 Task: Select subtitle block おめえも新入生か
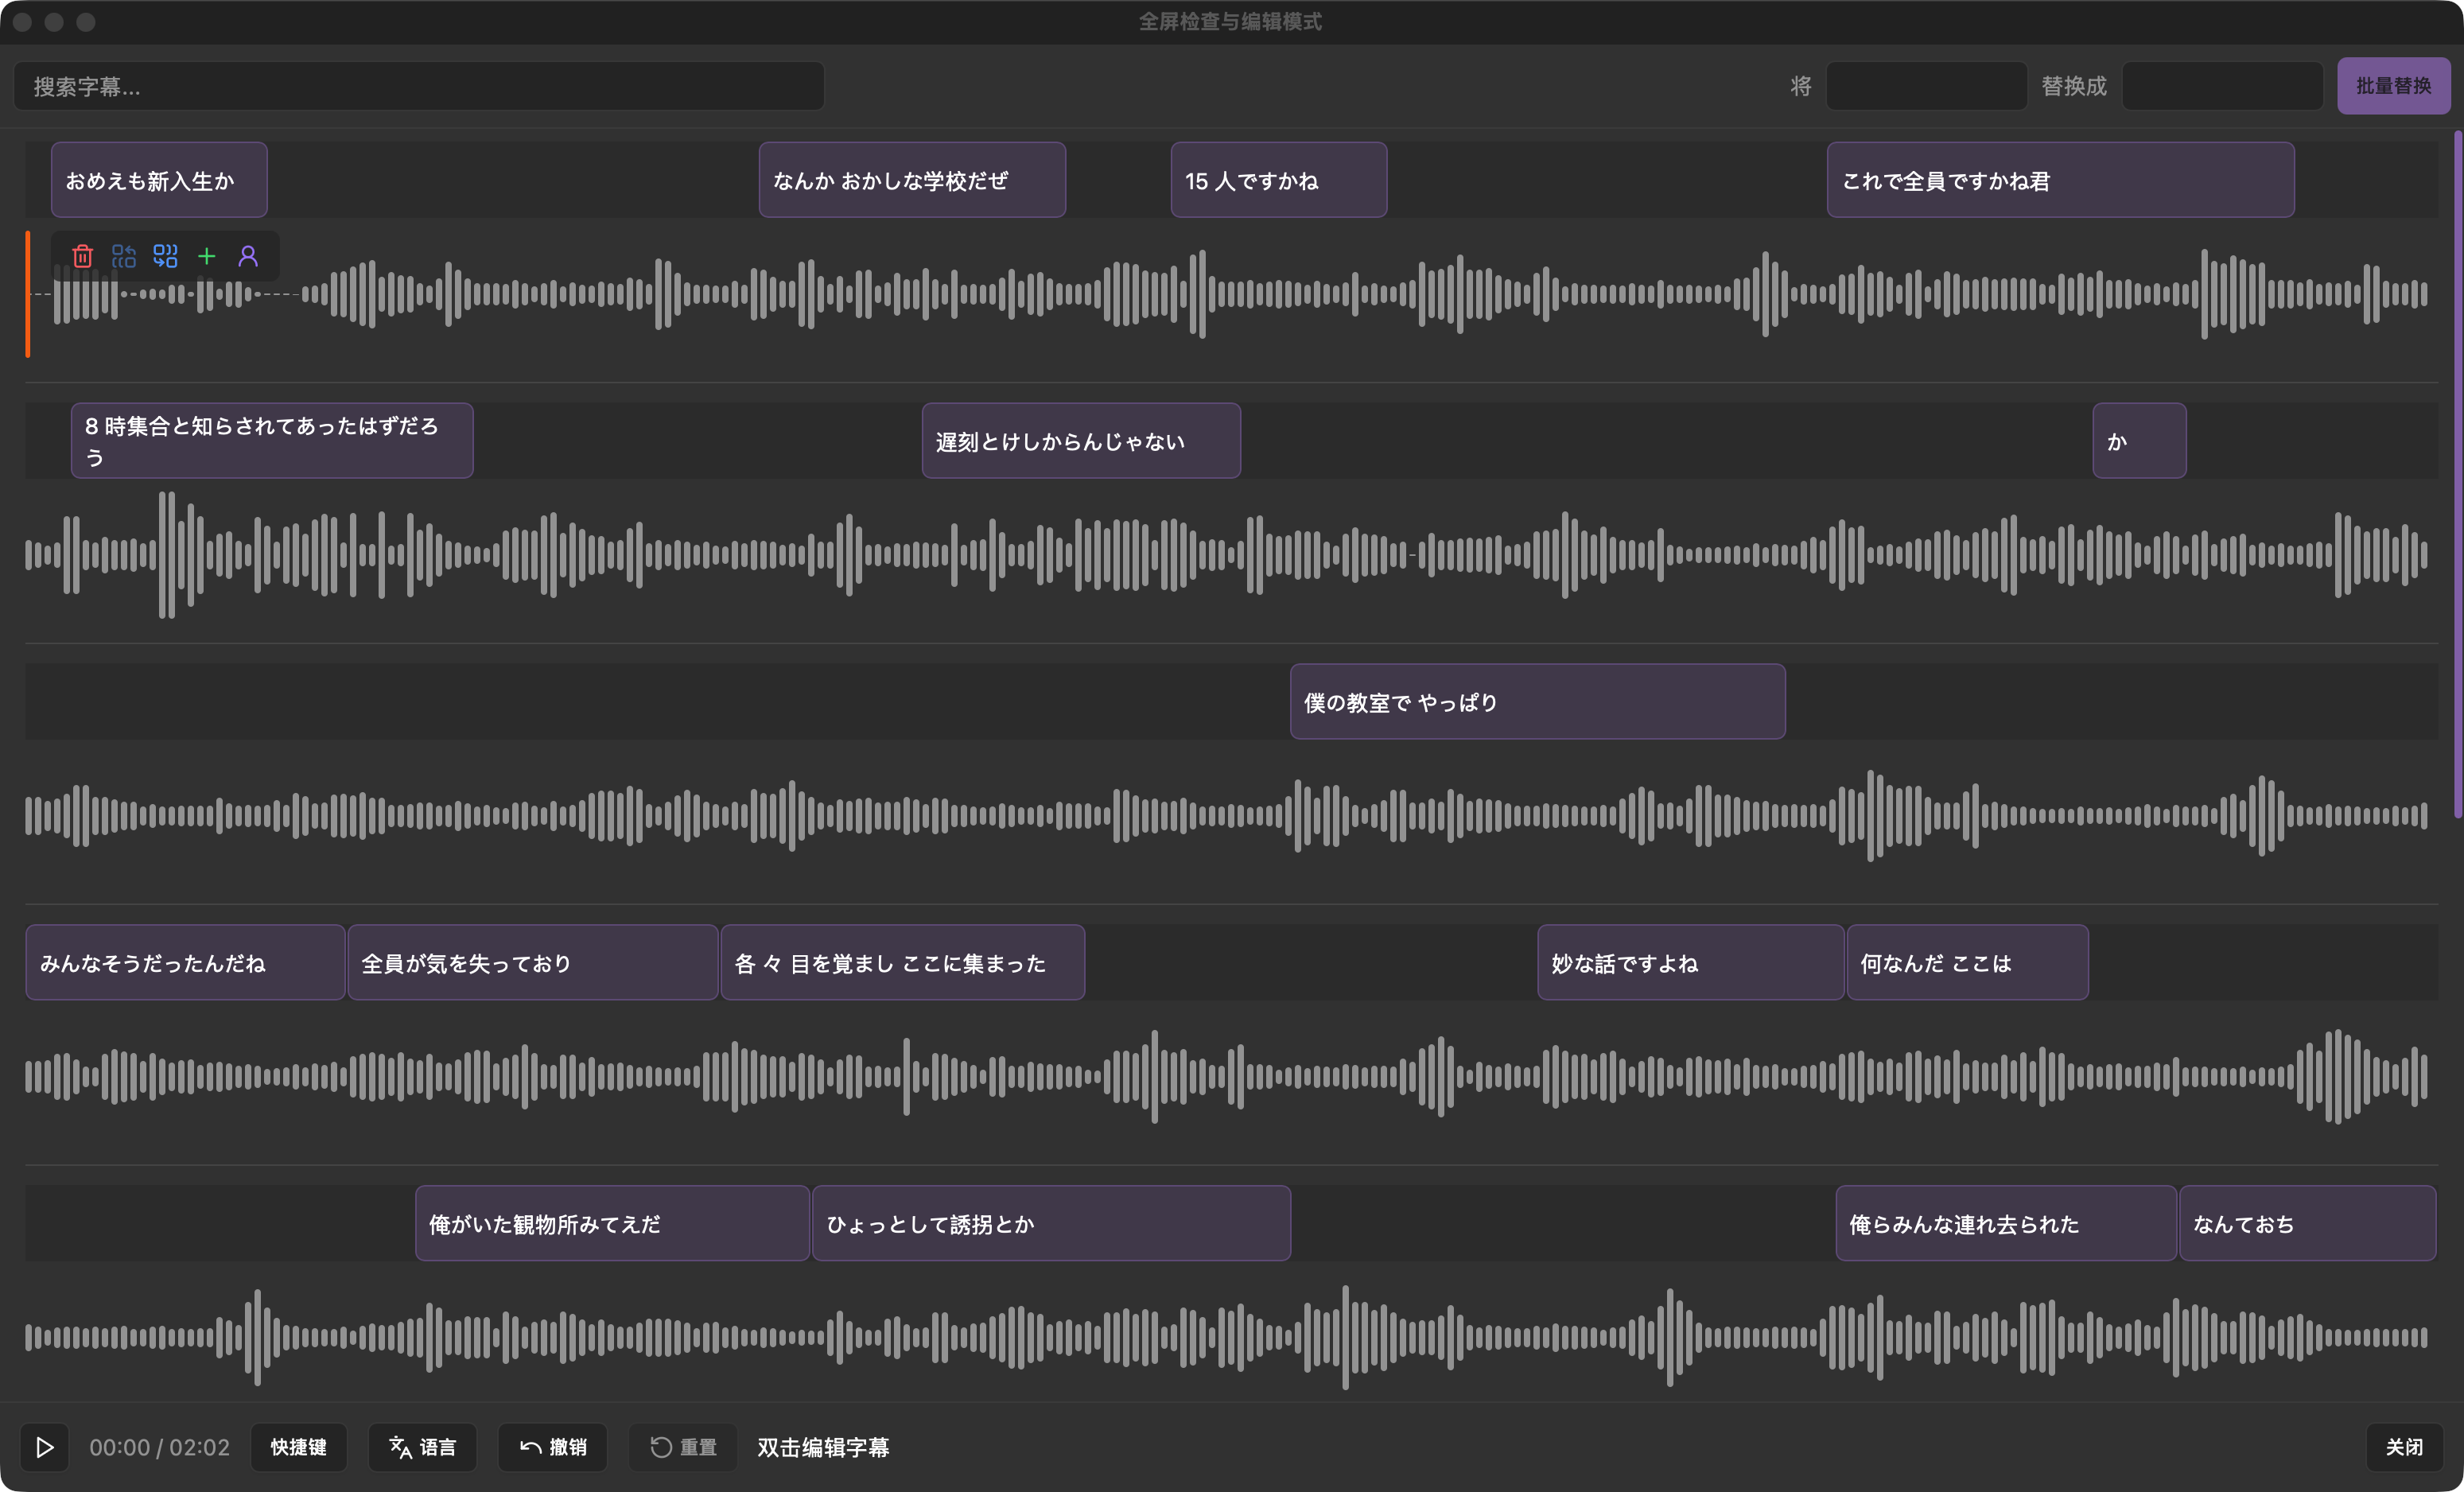coord(159,180)
